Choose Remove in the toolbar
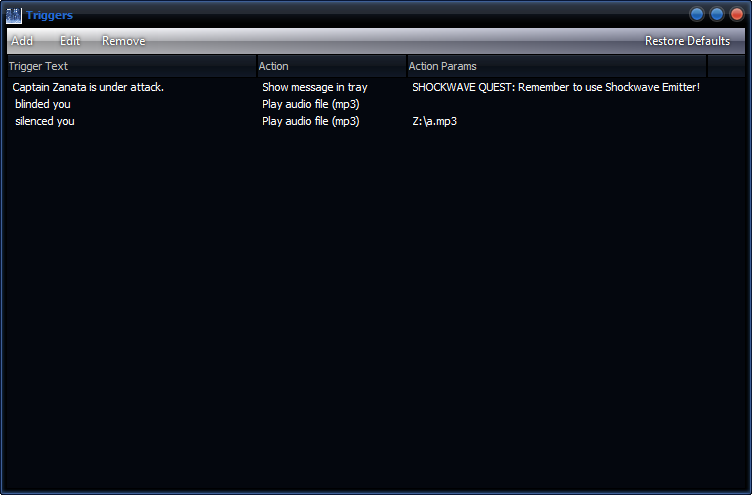The height and width of the screenshot is (495, 752). [124, 41]
